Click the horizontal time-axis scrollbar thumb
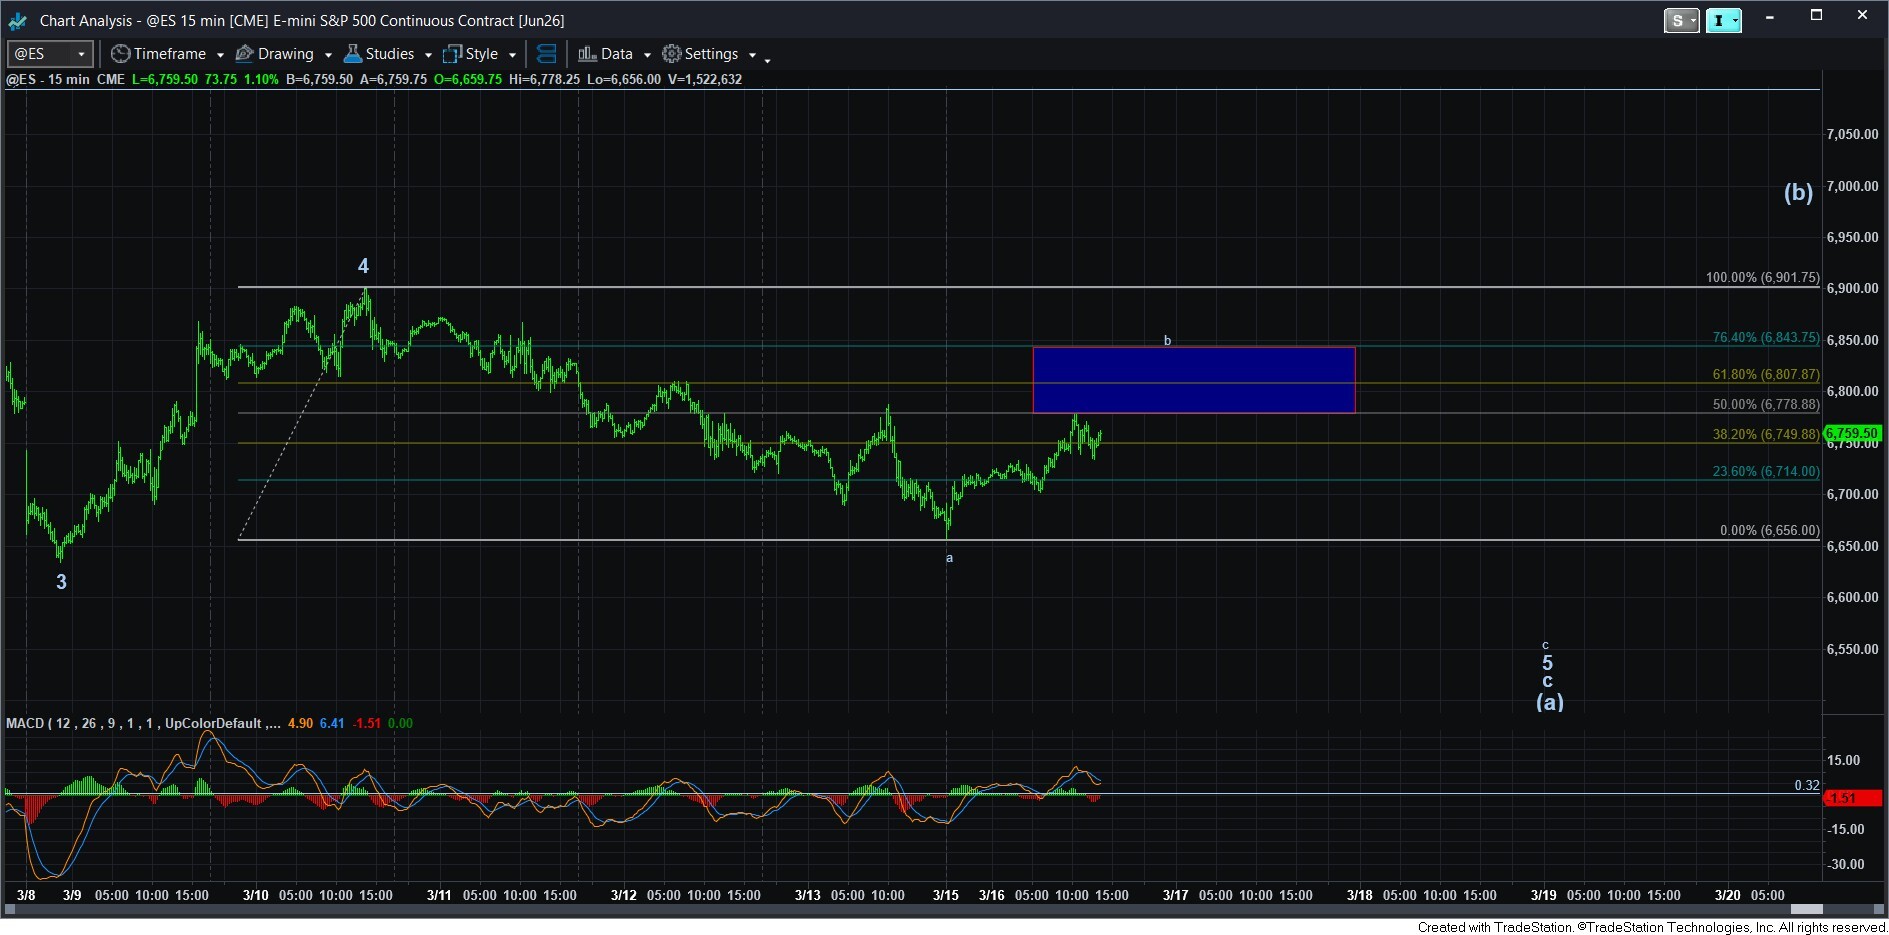Image resolution: width=1889 pixels, height=935 pixels. point(1806,909)
